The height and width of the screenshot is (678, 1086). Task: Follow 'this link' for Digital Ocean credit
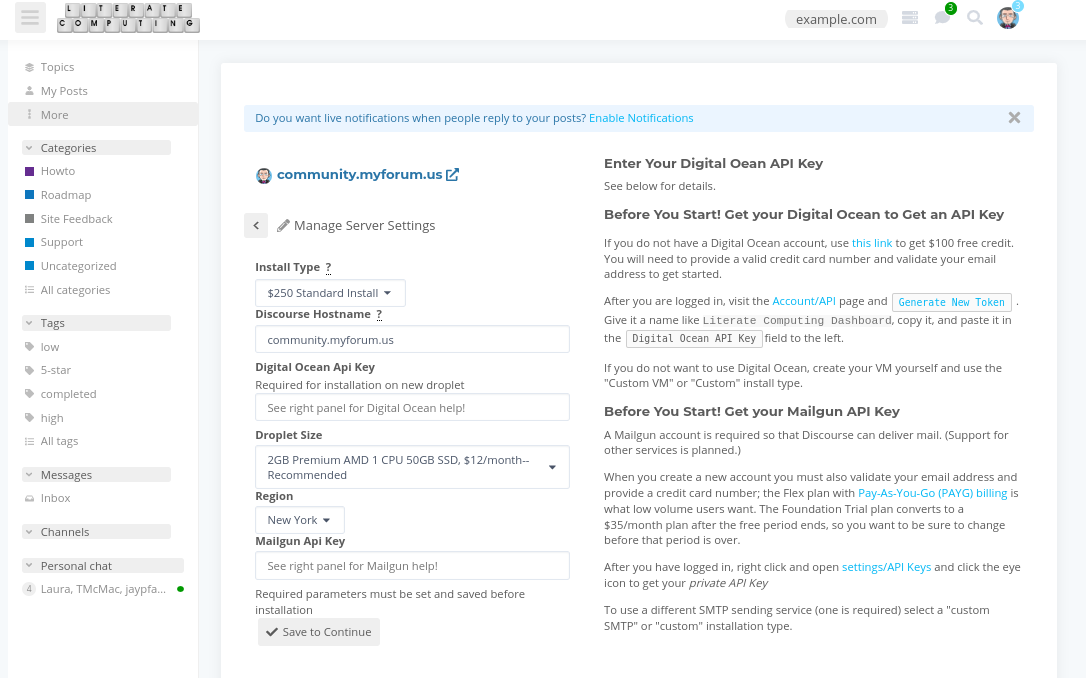click(x=872, y=243)
